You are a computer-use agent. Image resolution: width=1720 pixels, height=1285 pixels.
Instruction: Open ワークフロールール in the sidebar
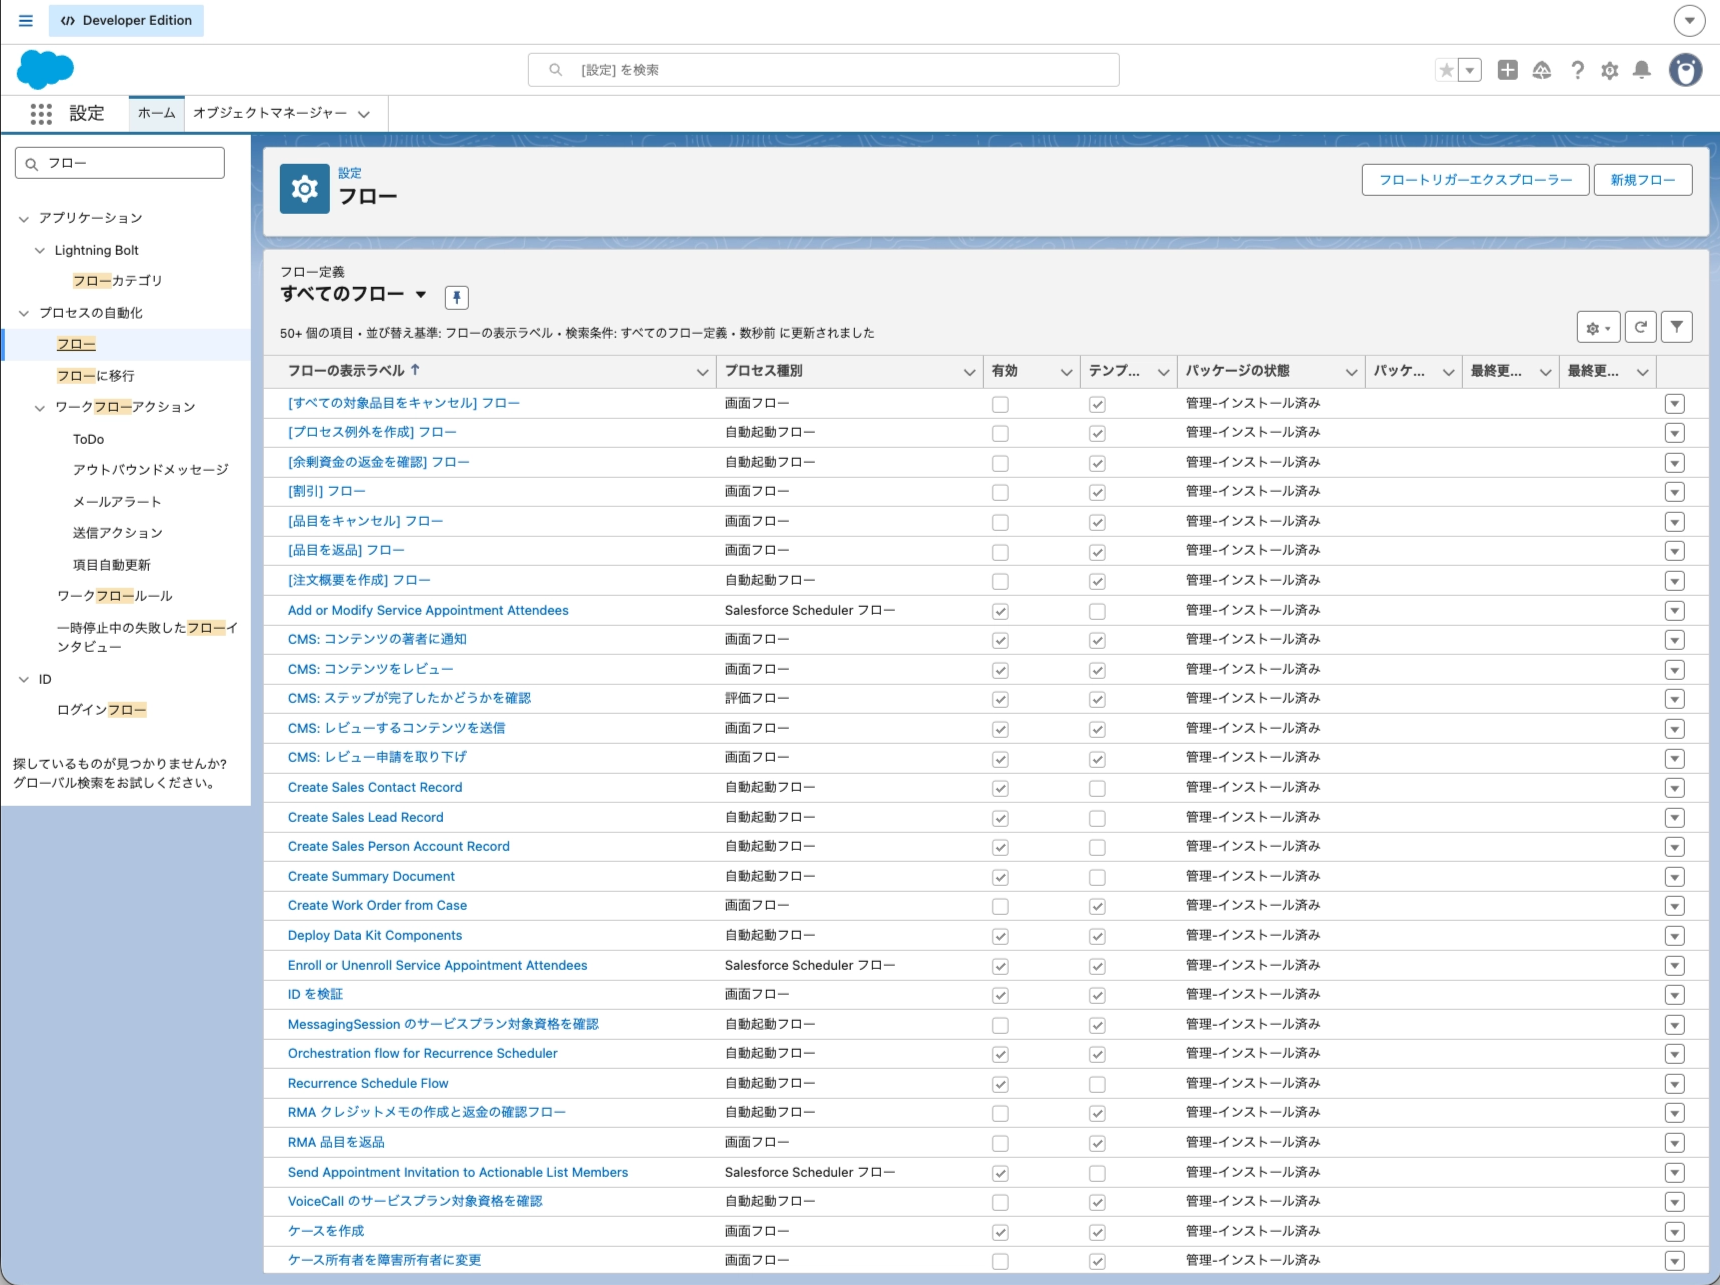point(115,596)
